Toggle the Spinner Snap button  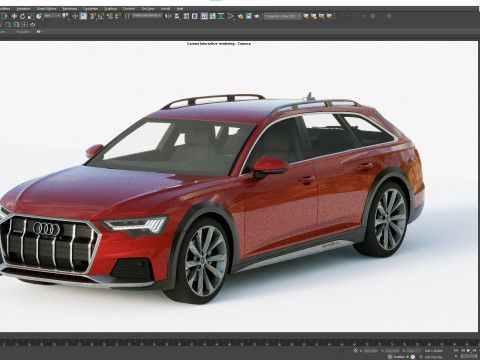117,16
